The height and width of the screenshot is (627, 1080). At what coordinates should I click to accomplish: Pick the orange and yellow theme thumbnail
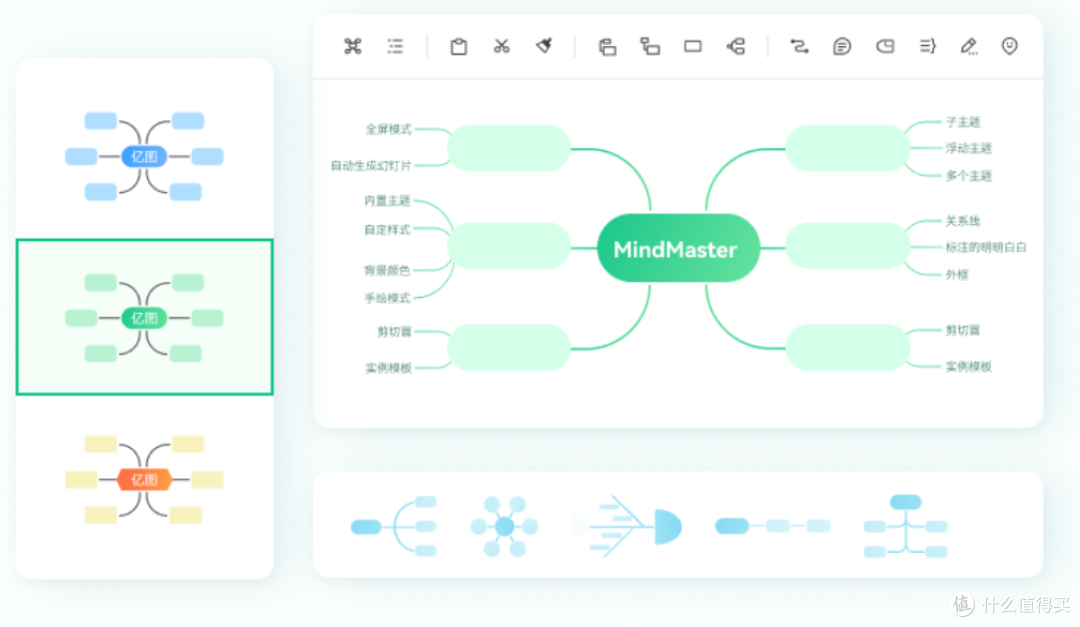144,479
